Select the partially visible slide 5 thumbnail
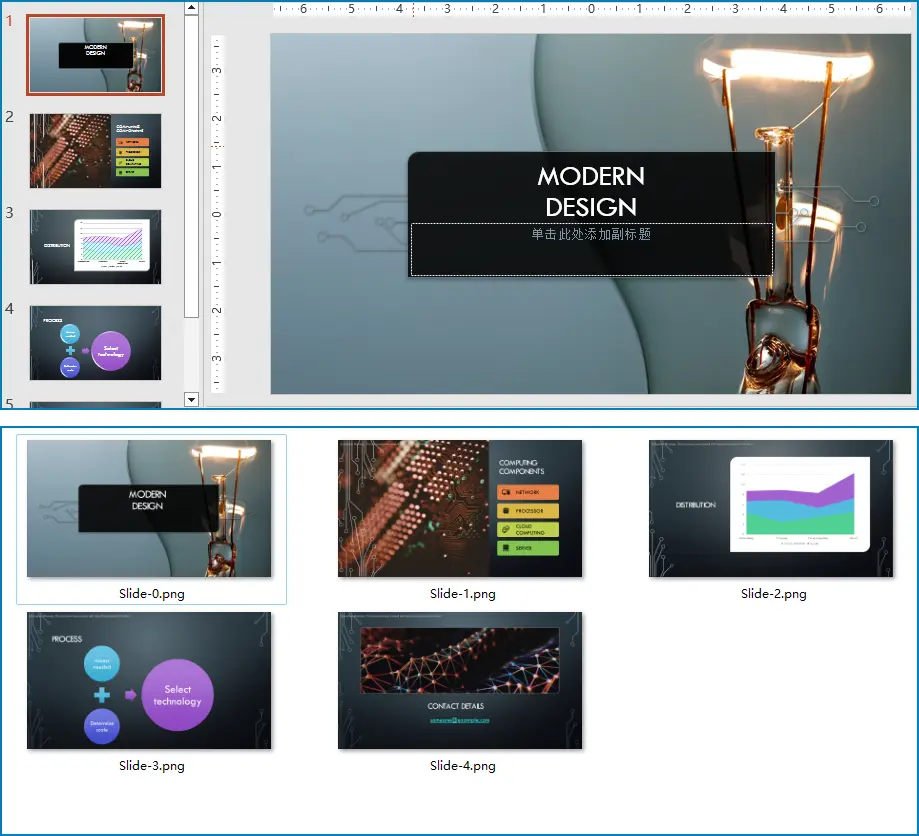The width and height of the screenshot is (919, 836). tap(95, 405)
